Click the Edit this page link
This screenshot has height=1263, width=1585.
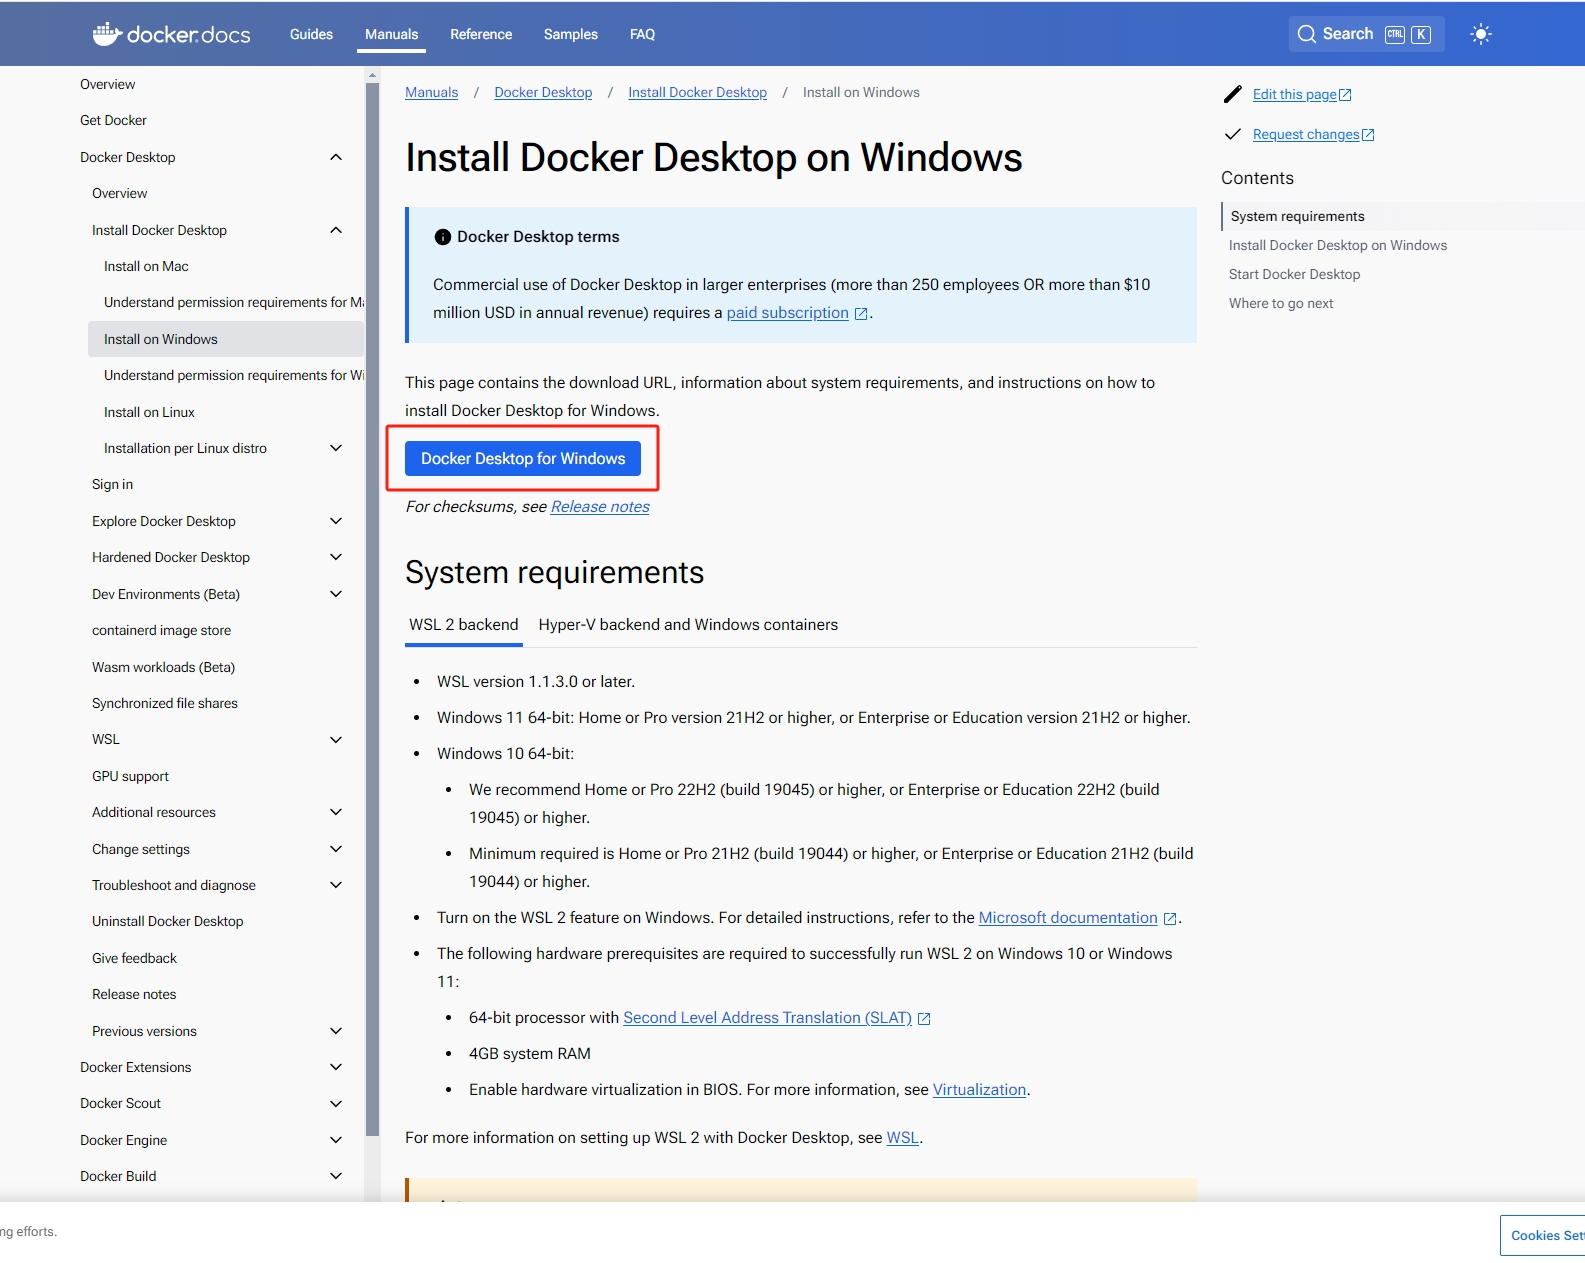point(1302,94)
